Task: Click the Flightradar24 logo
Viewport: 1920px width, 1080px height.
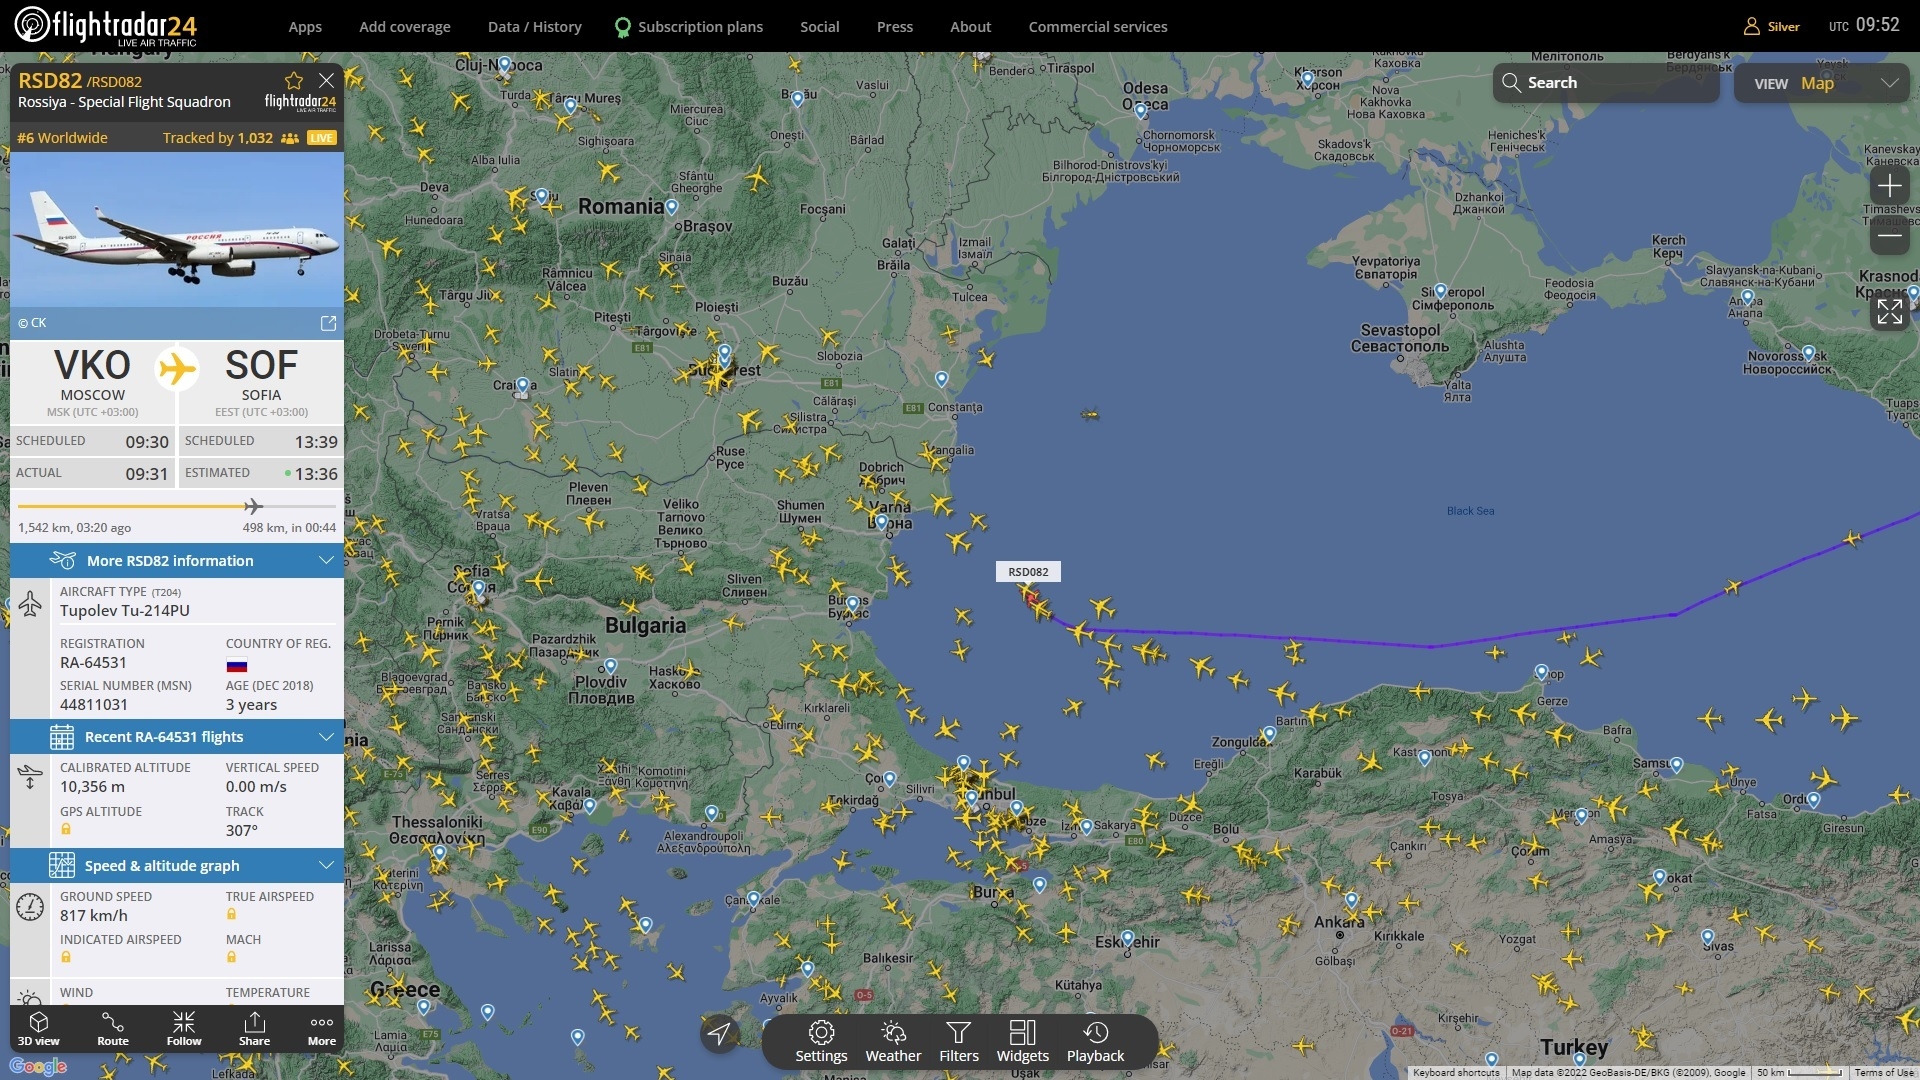Action: click(x=105, y=26)
